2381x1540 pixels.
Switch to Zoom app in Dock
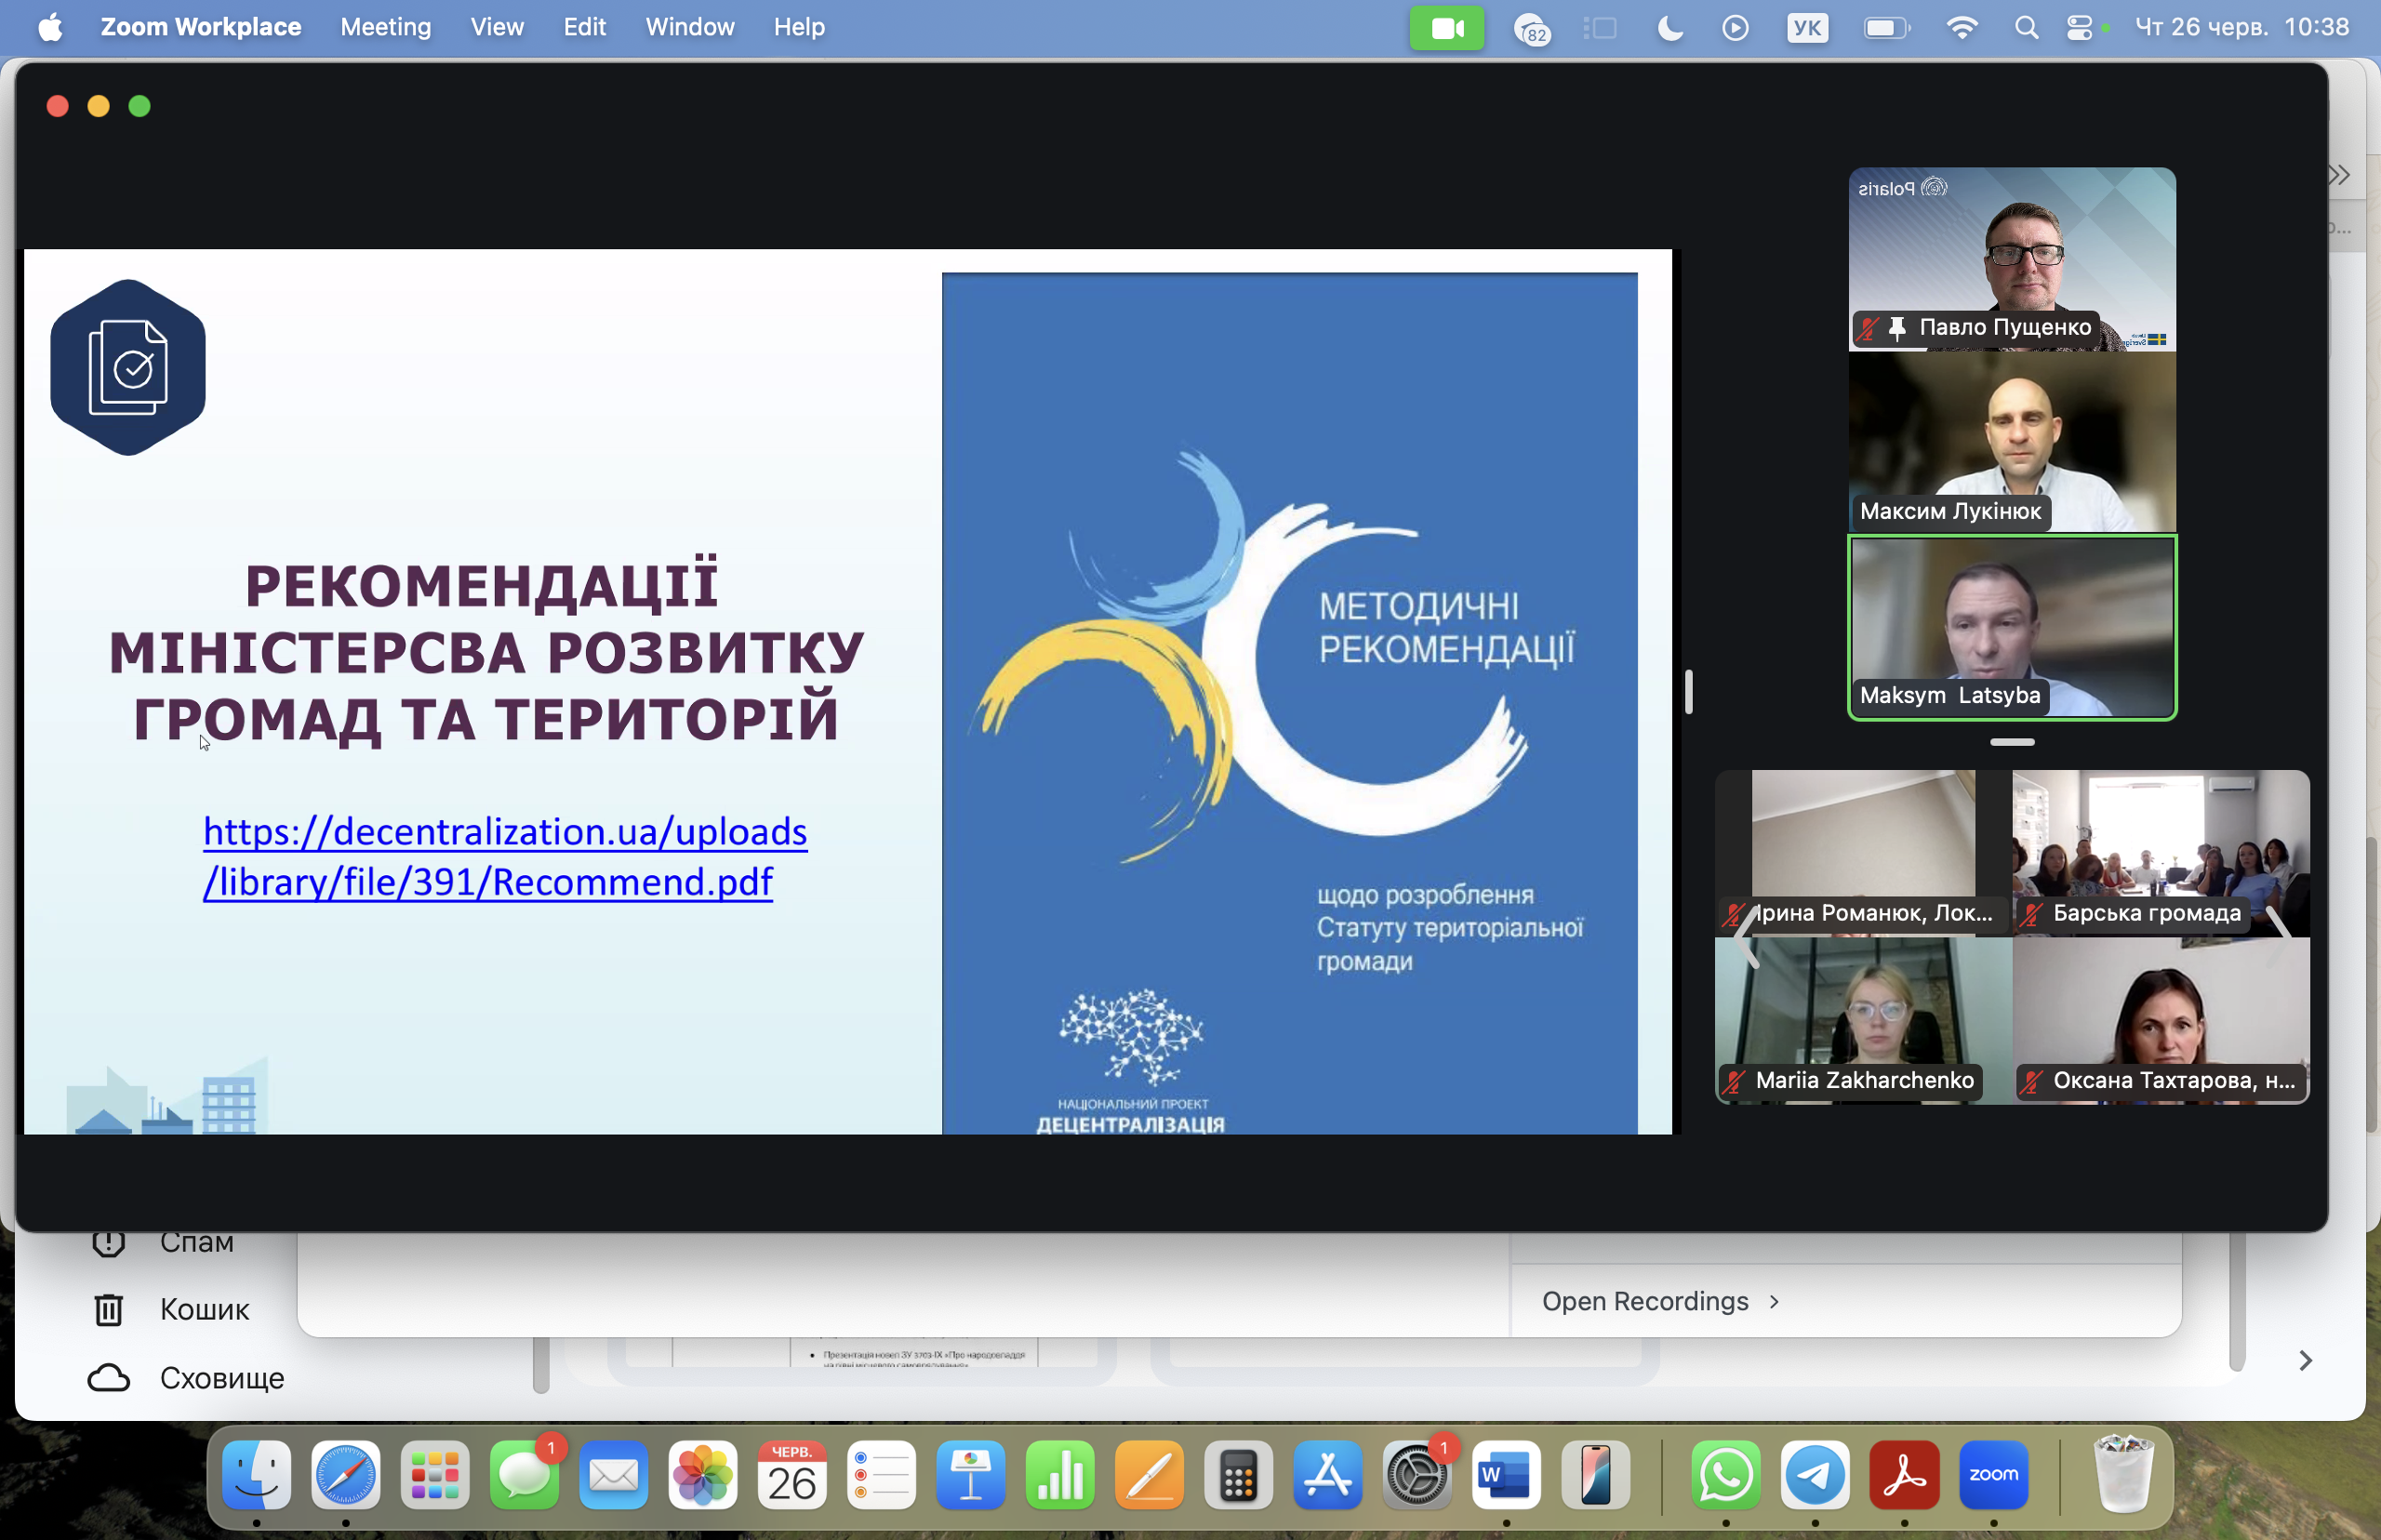point(1993,1474)
